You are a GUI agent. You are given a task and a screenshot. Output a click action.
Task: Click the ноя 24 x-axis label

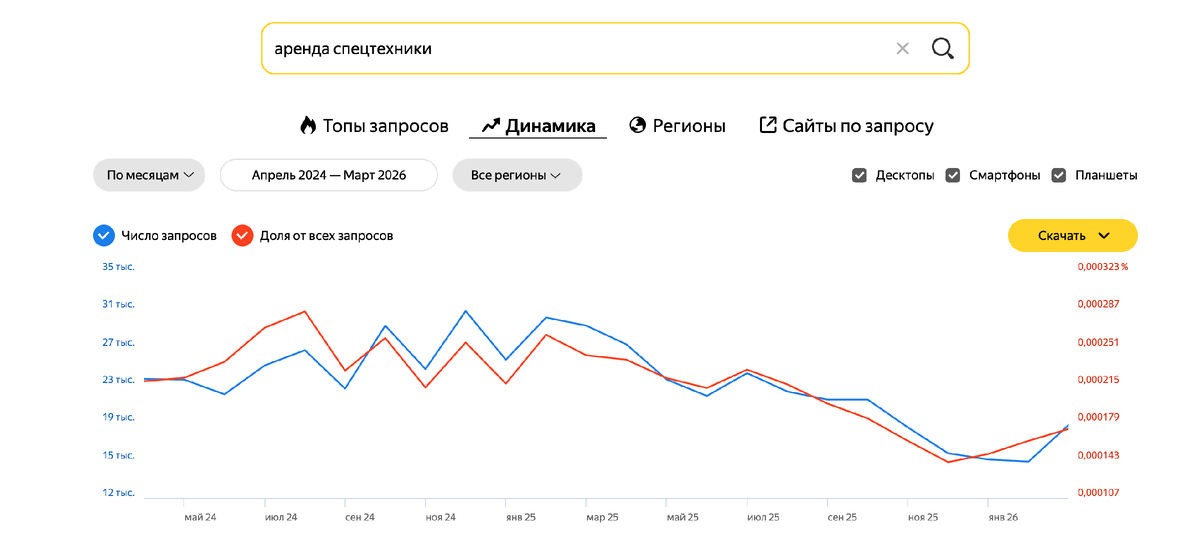coord(441,518)
